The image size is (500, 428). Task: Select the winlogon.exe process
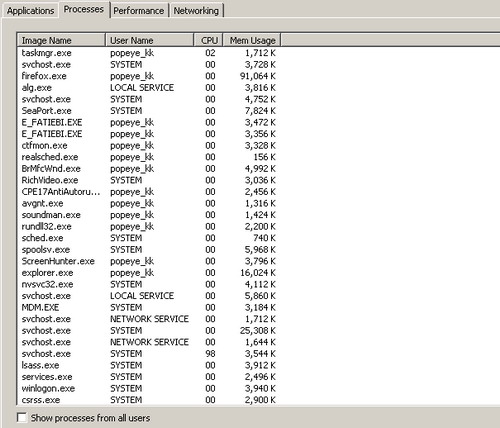pyautogui.click(x=149, y=388)
